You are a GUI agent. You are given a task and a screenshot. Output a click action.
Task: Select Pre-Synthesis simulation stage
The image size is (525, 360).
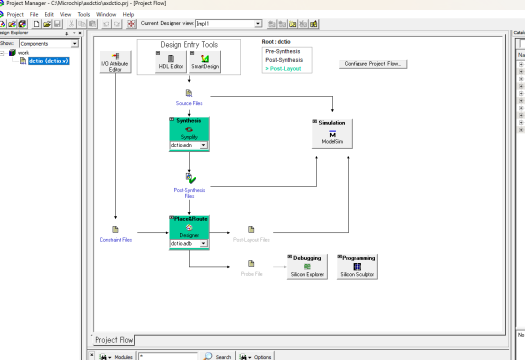coord(283,51)
